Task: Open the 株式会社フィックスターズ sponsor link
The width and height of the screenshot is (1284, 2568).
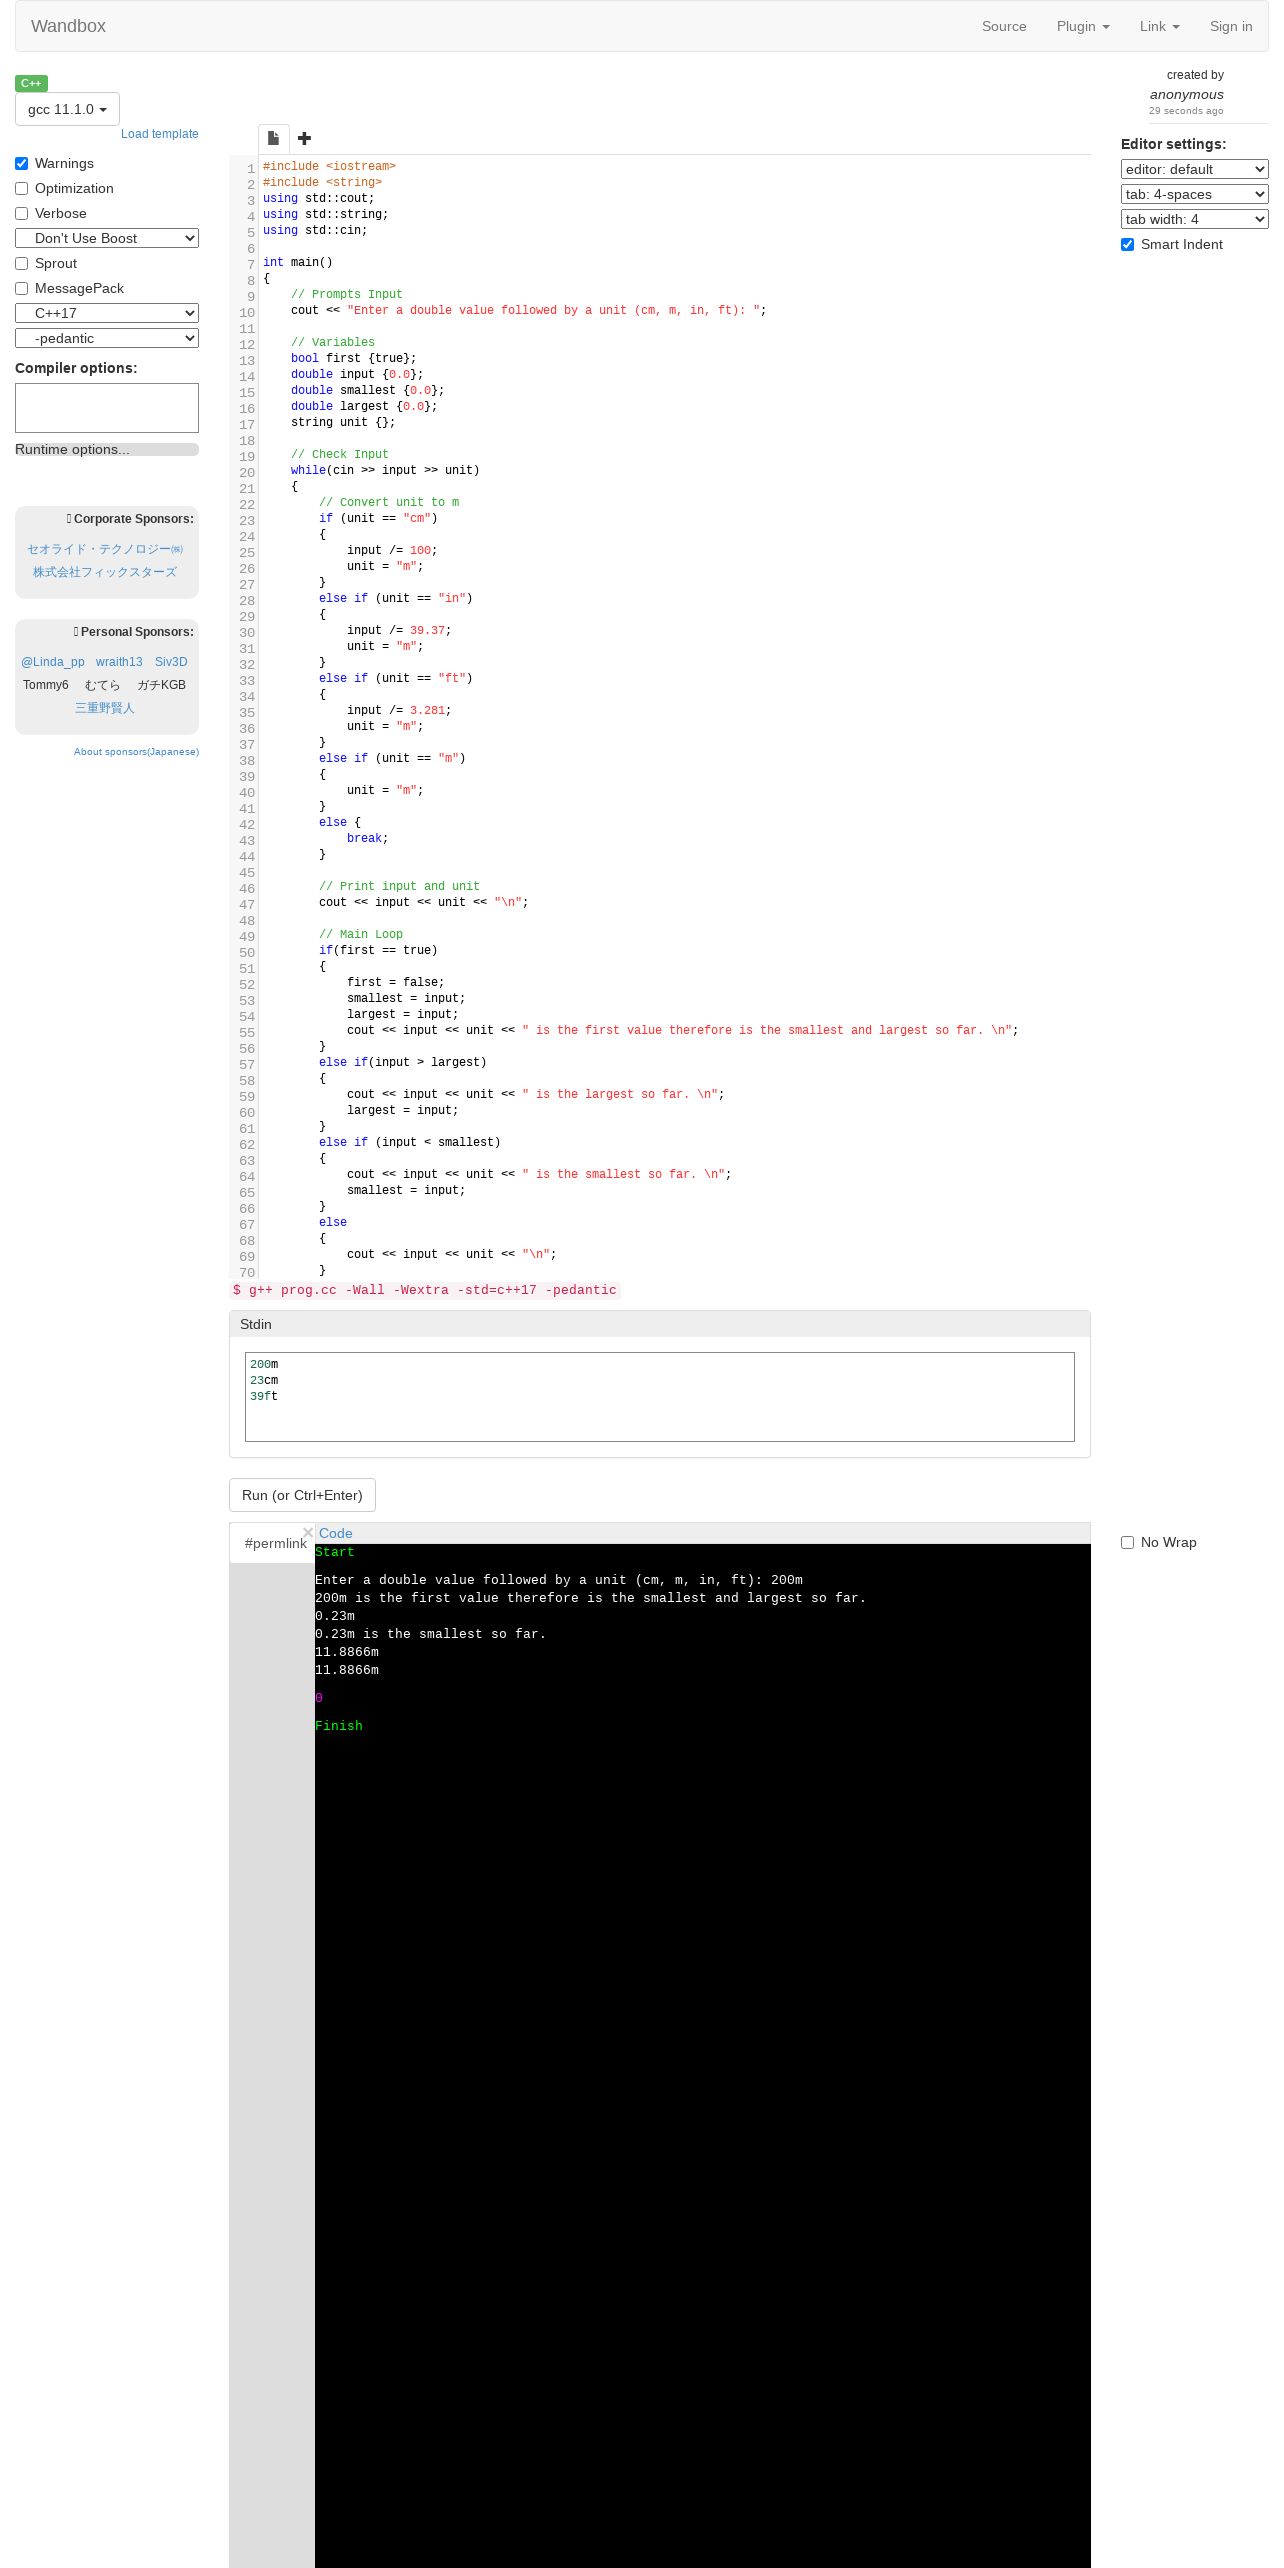Action: pos(105,572)
